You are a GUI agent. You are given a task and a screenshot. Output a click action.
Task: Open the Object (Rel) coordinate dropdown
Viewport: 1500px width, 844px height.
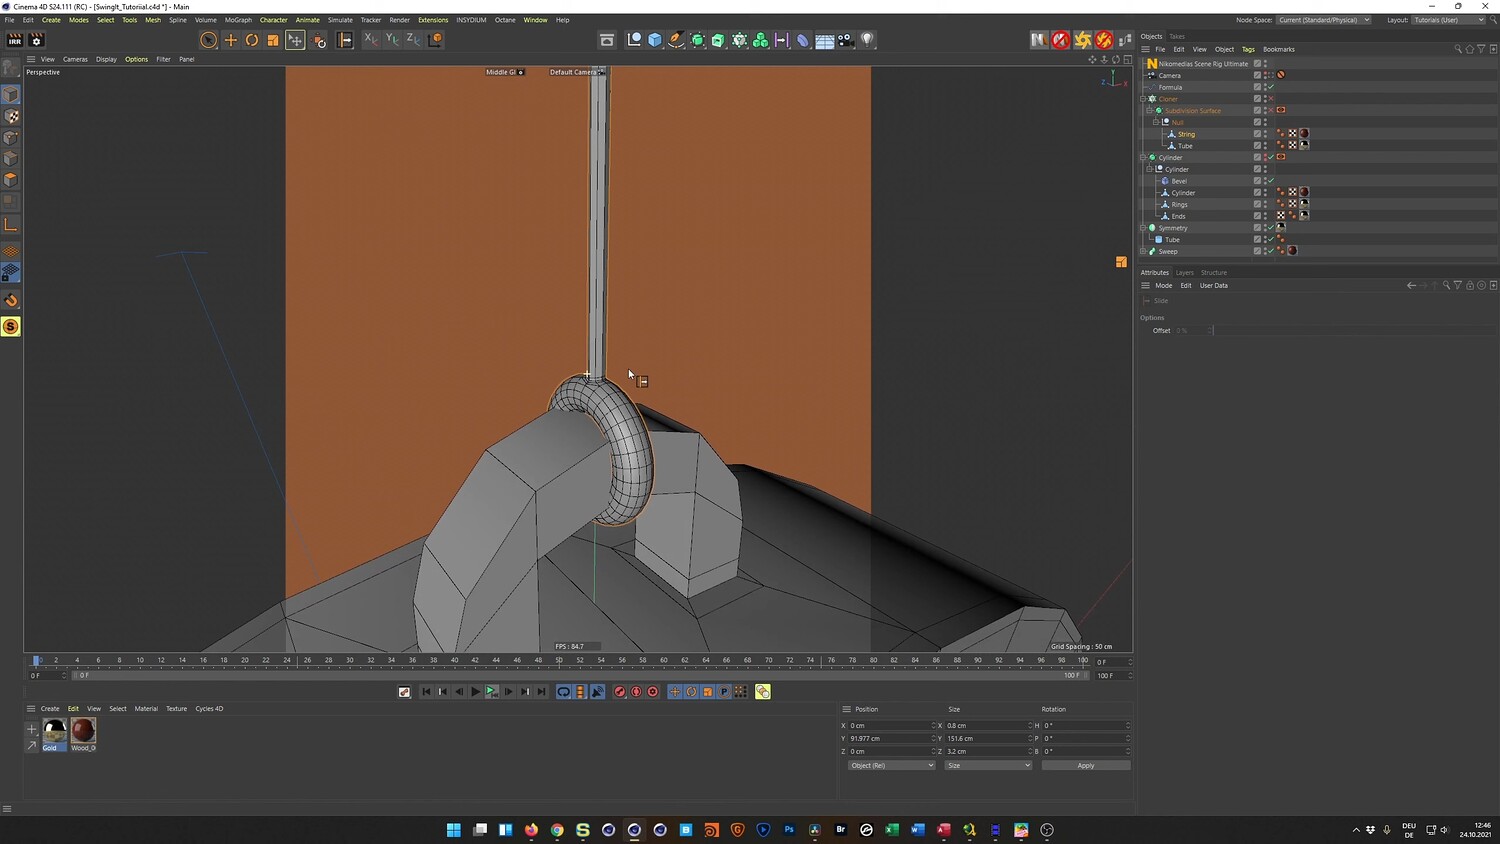(x=891, y=766)
